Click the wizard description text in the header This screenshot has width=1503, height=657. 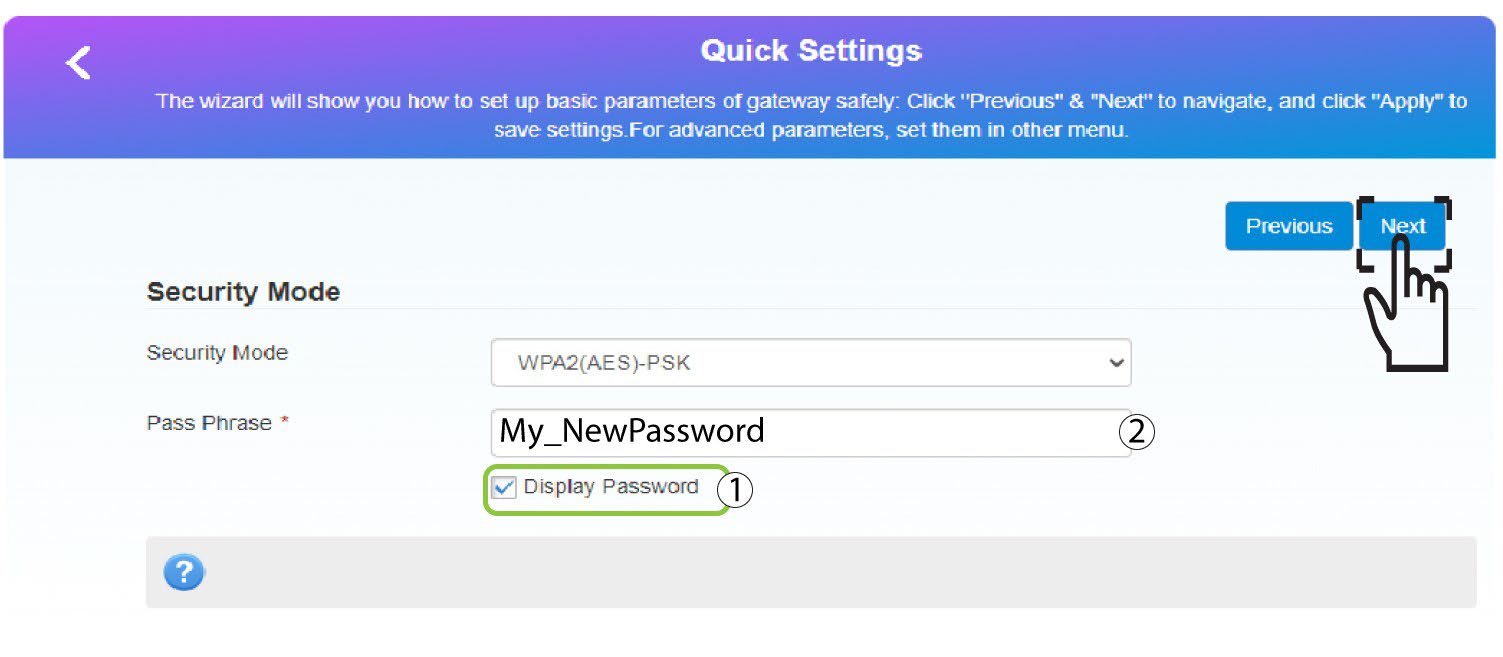tap(811, 116)
